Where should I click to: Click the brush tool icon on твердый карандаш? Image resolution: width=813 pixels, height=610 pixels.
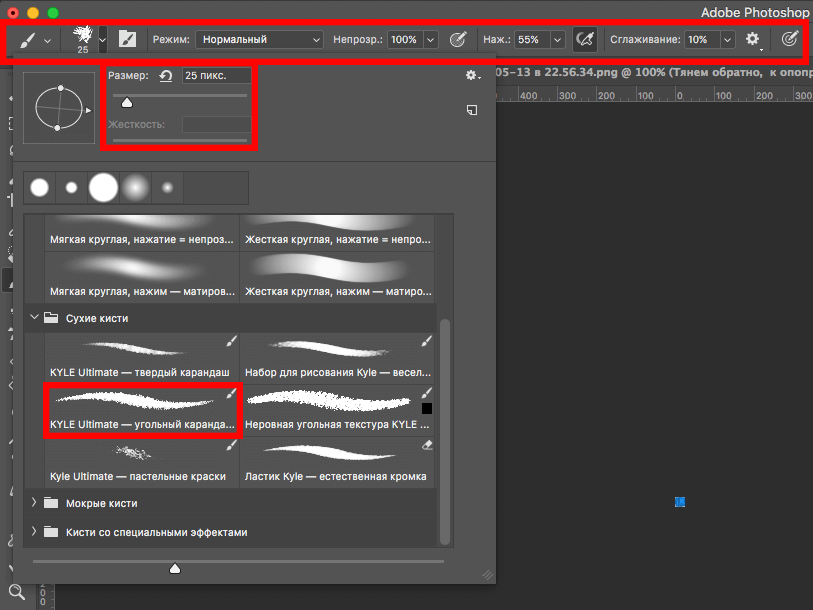pos(232,340)
